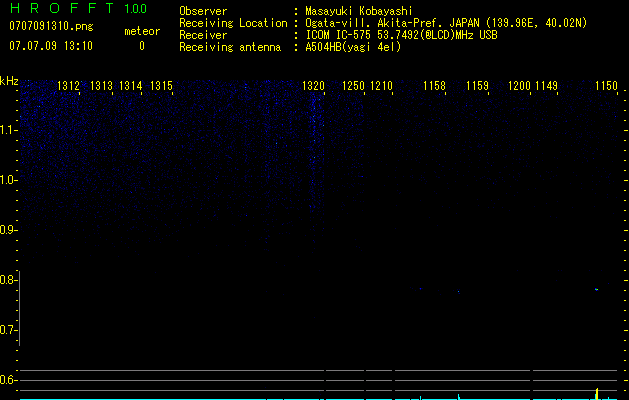The image size is (629, 400).
Task: Select the observer name Masayuki Kobayashi
Action: (x=359, y=11)
